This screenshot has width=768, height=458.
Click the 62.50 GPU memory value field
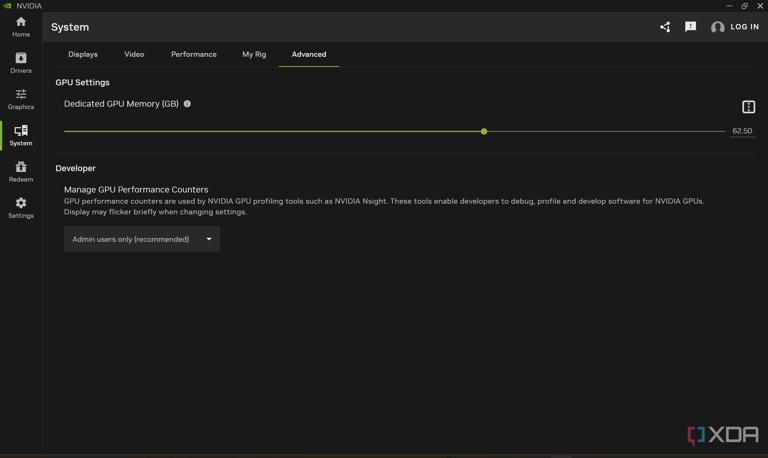[742, 131]
